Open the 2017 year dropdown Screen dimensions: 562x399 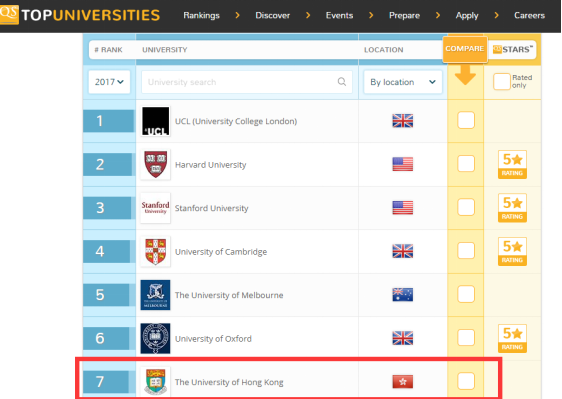[109, 82]
